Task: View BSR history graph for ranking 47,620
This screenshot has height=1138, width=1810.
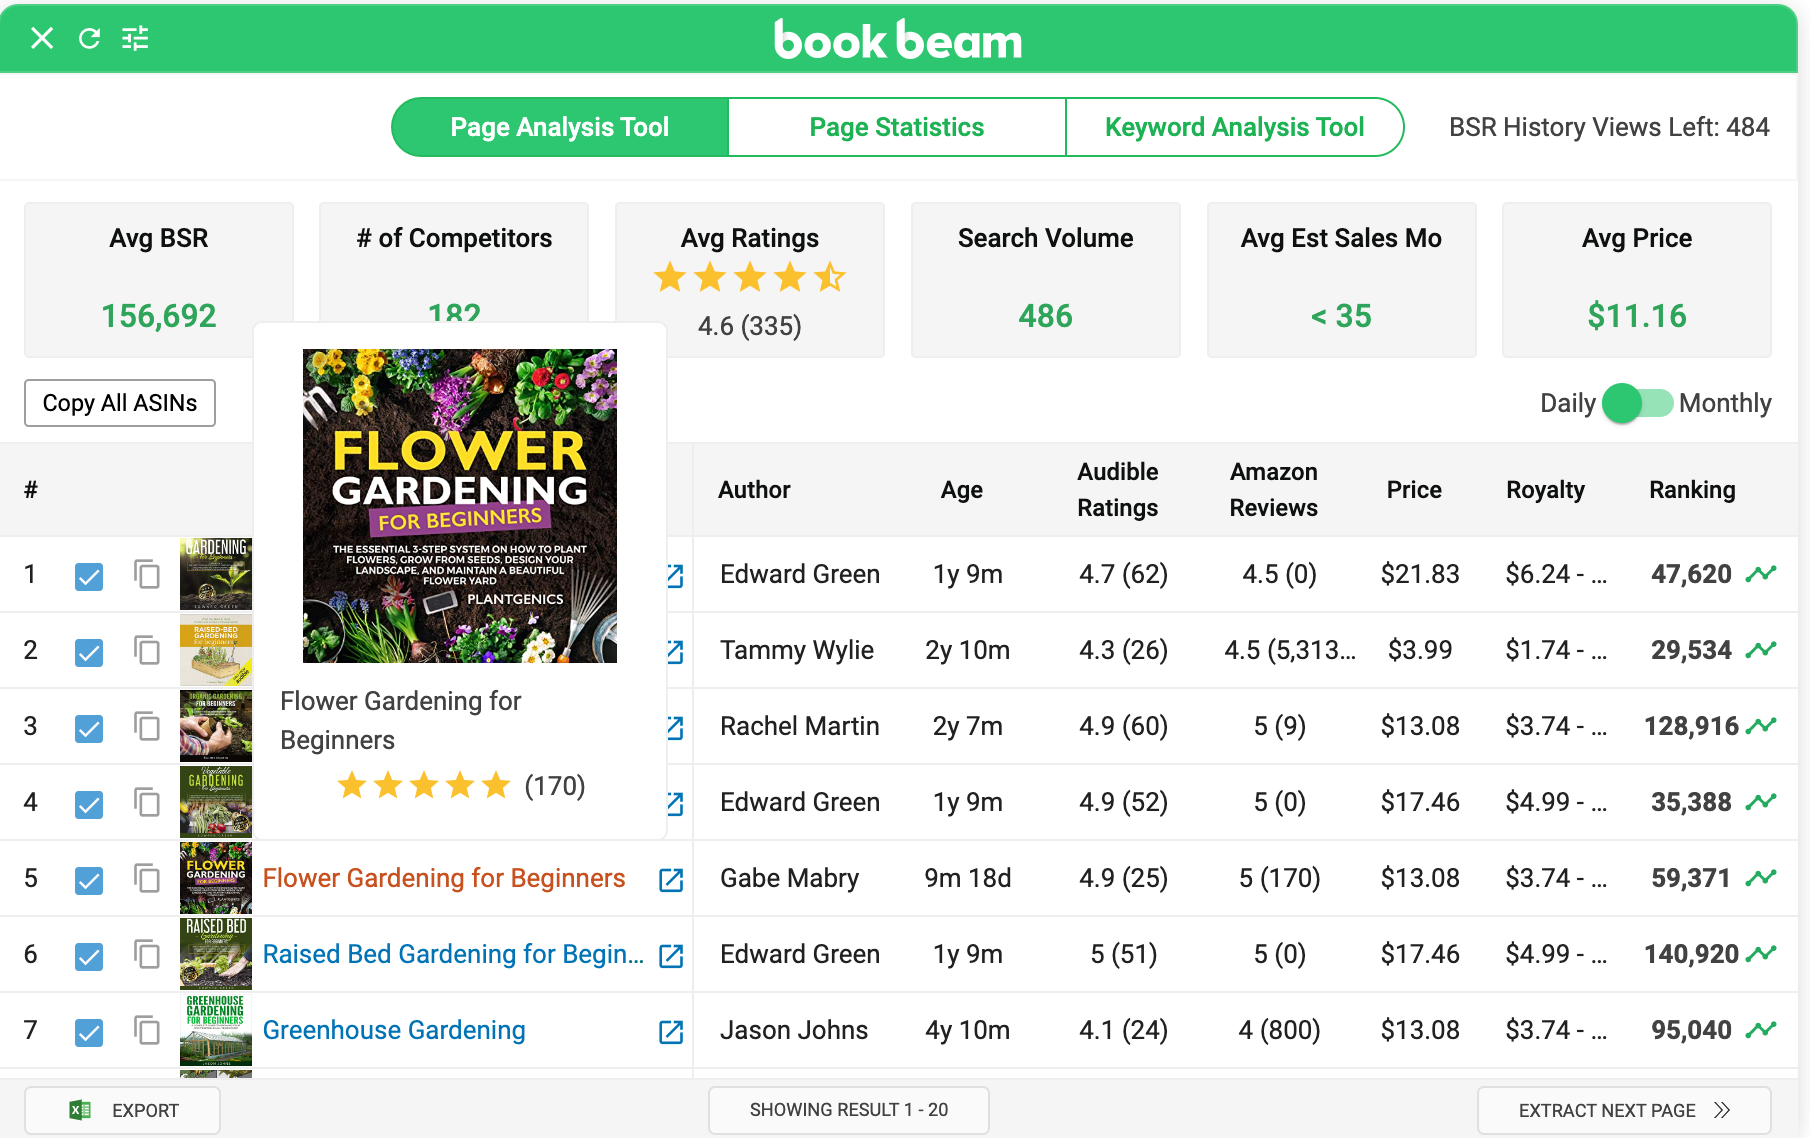Action: pyautogui.click(x=1763, y=574)
